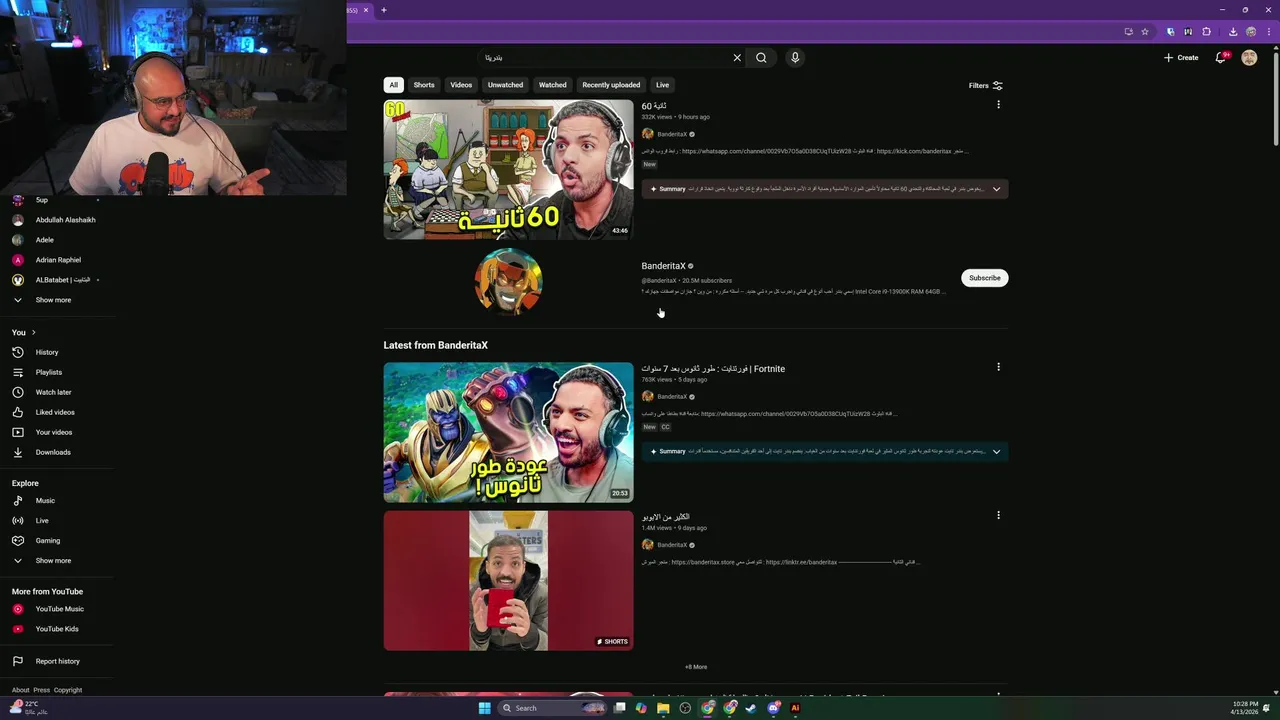The width and height of the screenshot is (1280, 720).
Task: Open more actions for 60 ثانية video
Action: coord(998,105)
